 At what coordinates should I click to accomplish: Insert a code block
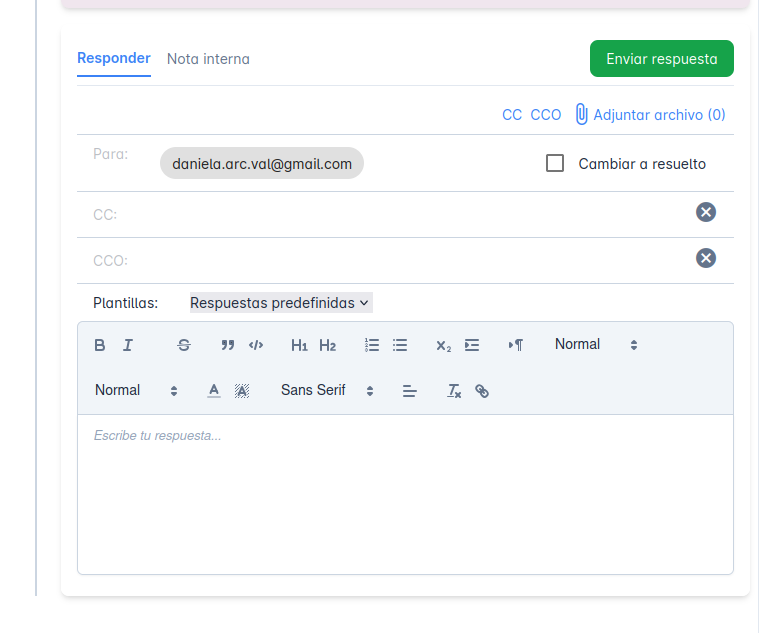click(x=256, y=345)
